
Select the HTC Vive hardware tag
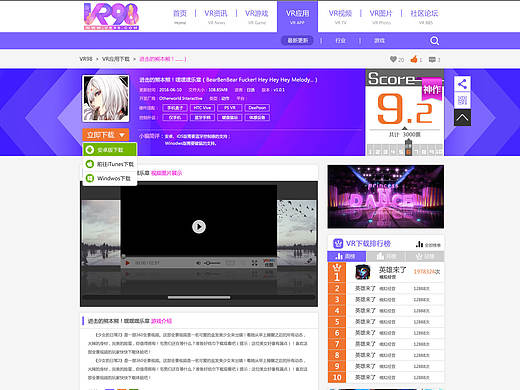click(x=202, y=108)
